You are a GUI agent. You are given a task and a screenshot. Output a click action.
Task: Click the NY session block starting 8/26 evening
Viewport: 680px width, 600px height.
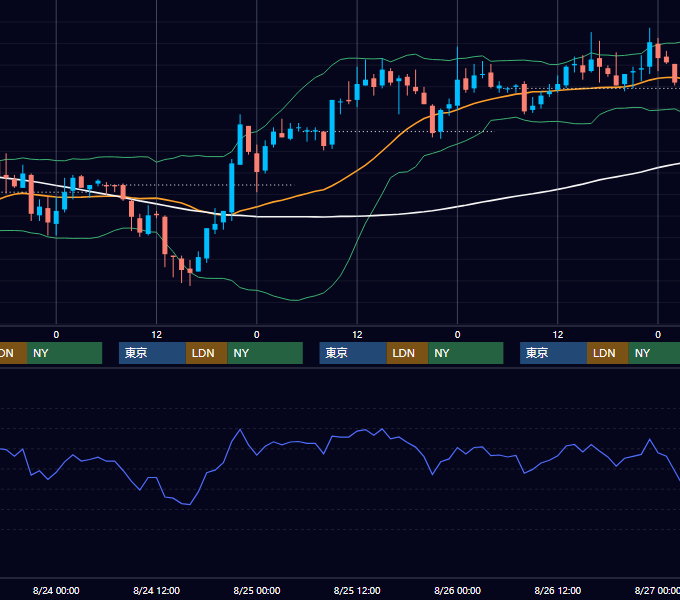coord(654,353)
